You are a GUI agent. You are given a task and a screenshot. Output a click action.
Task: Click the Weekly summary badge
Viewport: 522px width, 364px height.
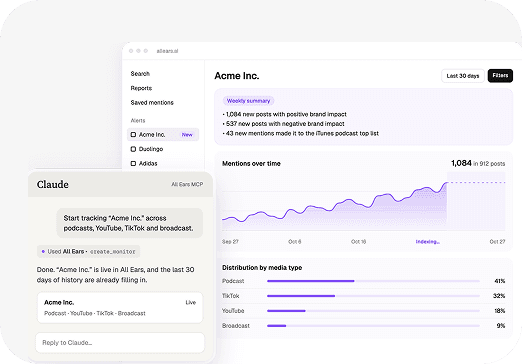point(248,101)
